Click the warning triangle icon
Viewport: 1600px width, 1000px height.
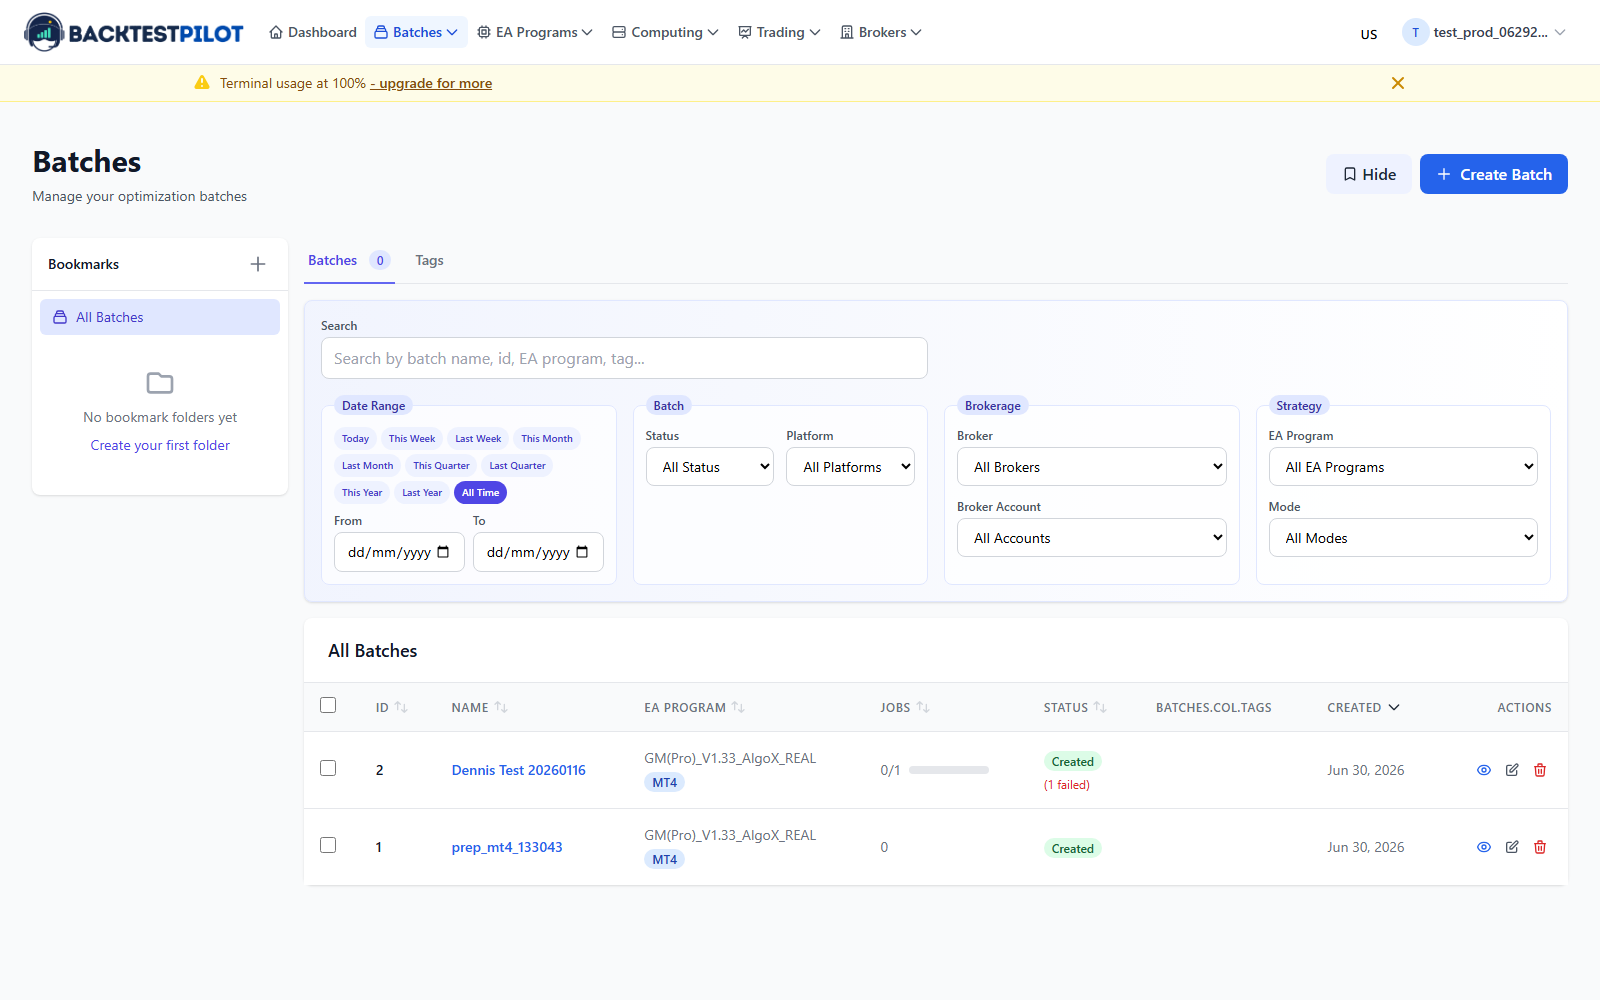[x=202, y=83]
